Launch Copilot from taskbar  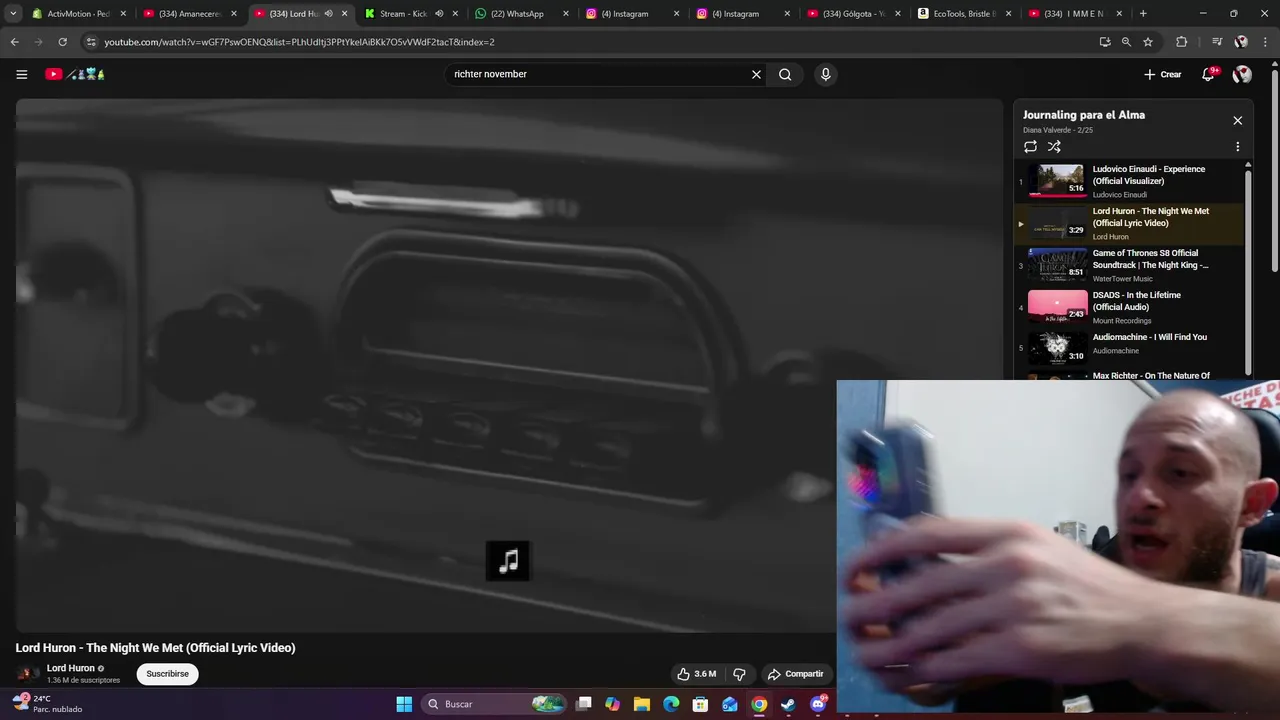click(613, 704)
